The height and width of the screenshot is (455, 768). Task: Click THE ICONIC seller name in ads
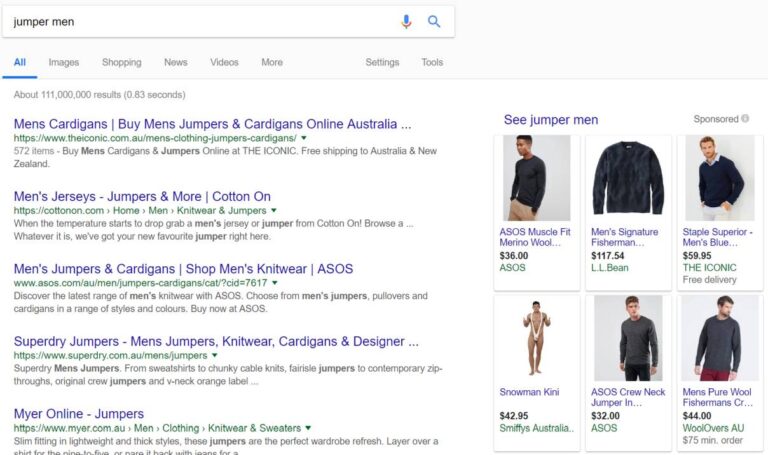(710, 268)
